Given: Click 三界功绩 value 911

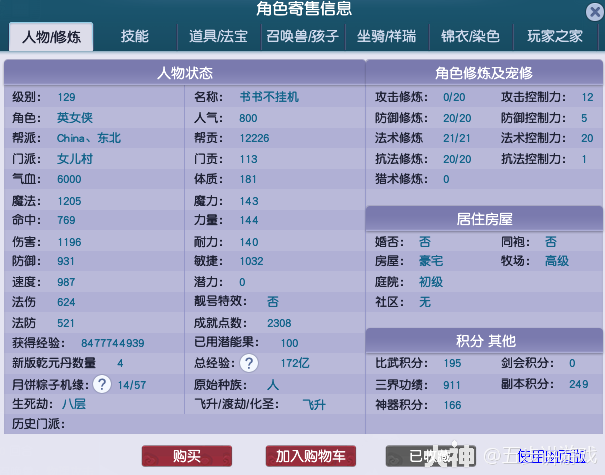Looking at the screenshot, I should pos(452,385).
